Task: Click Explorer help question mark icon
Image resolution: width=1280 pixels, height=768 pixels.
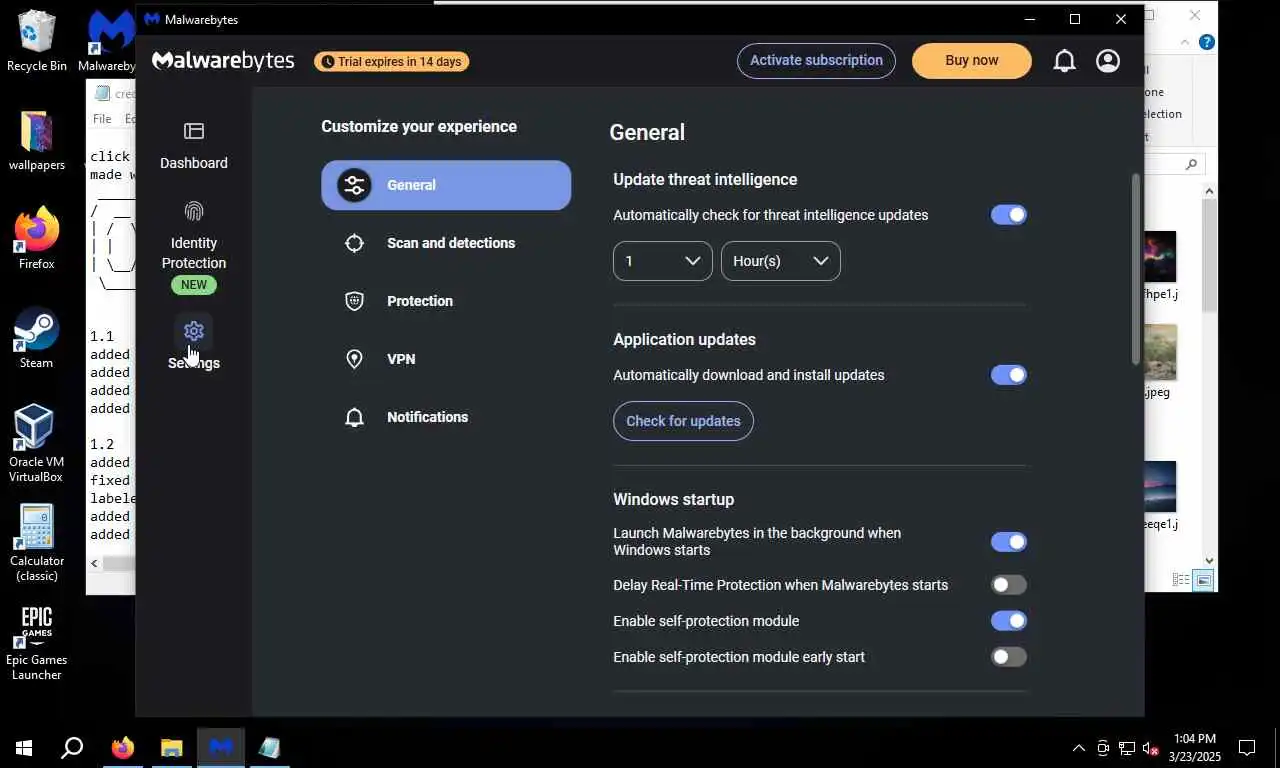Action: click(x=1207, y=42)
